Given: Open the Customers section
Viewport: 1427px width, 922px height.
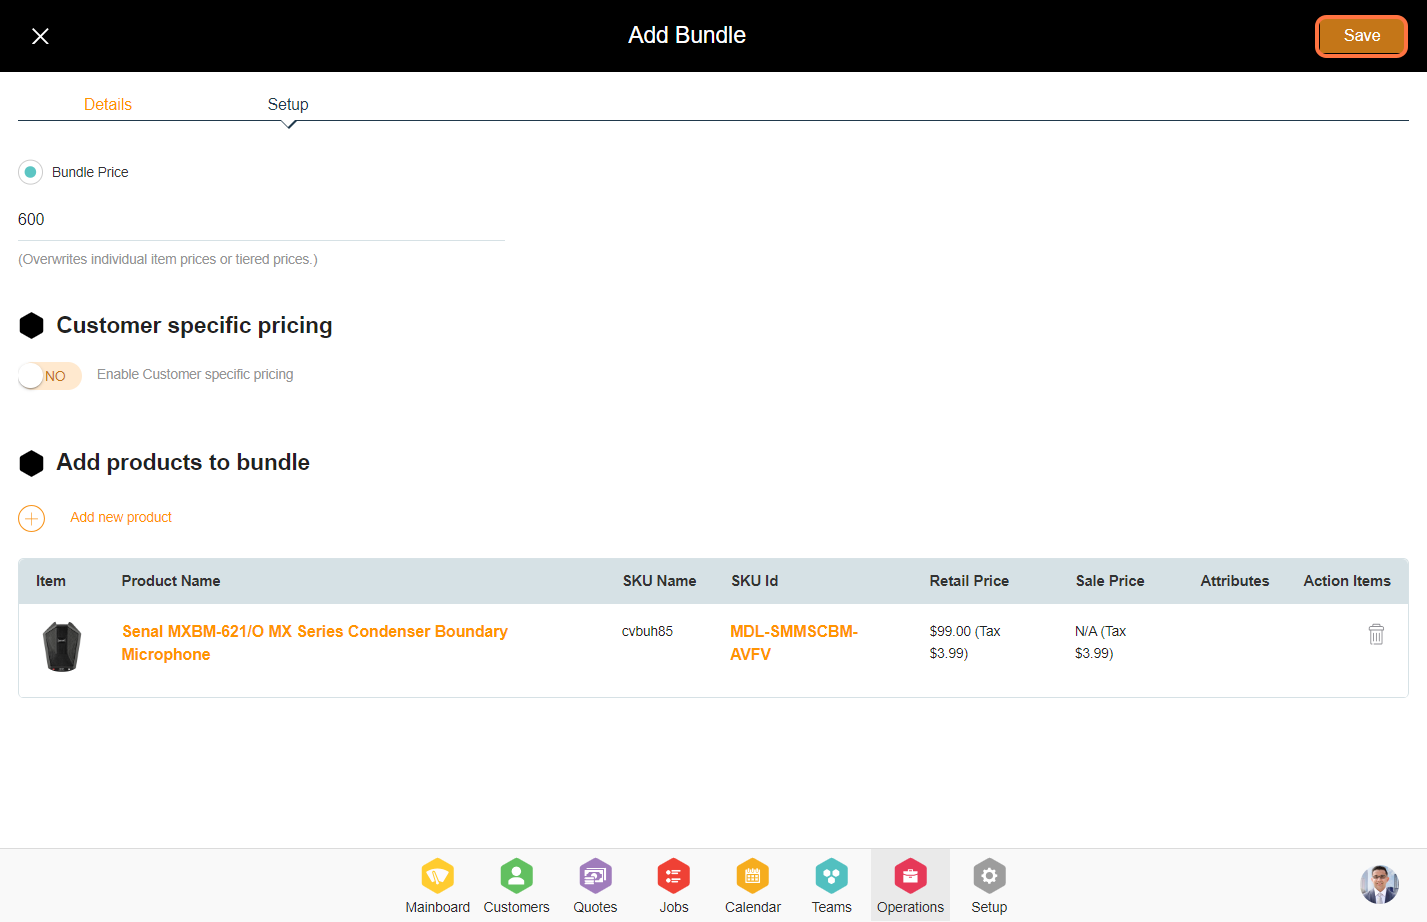Looking at the screenshot, I should coord(516,886).
